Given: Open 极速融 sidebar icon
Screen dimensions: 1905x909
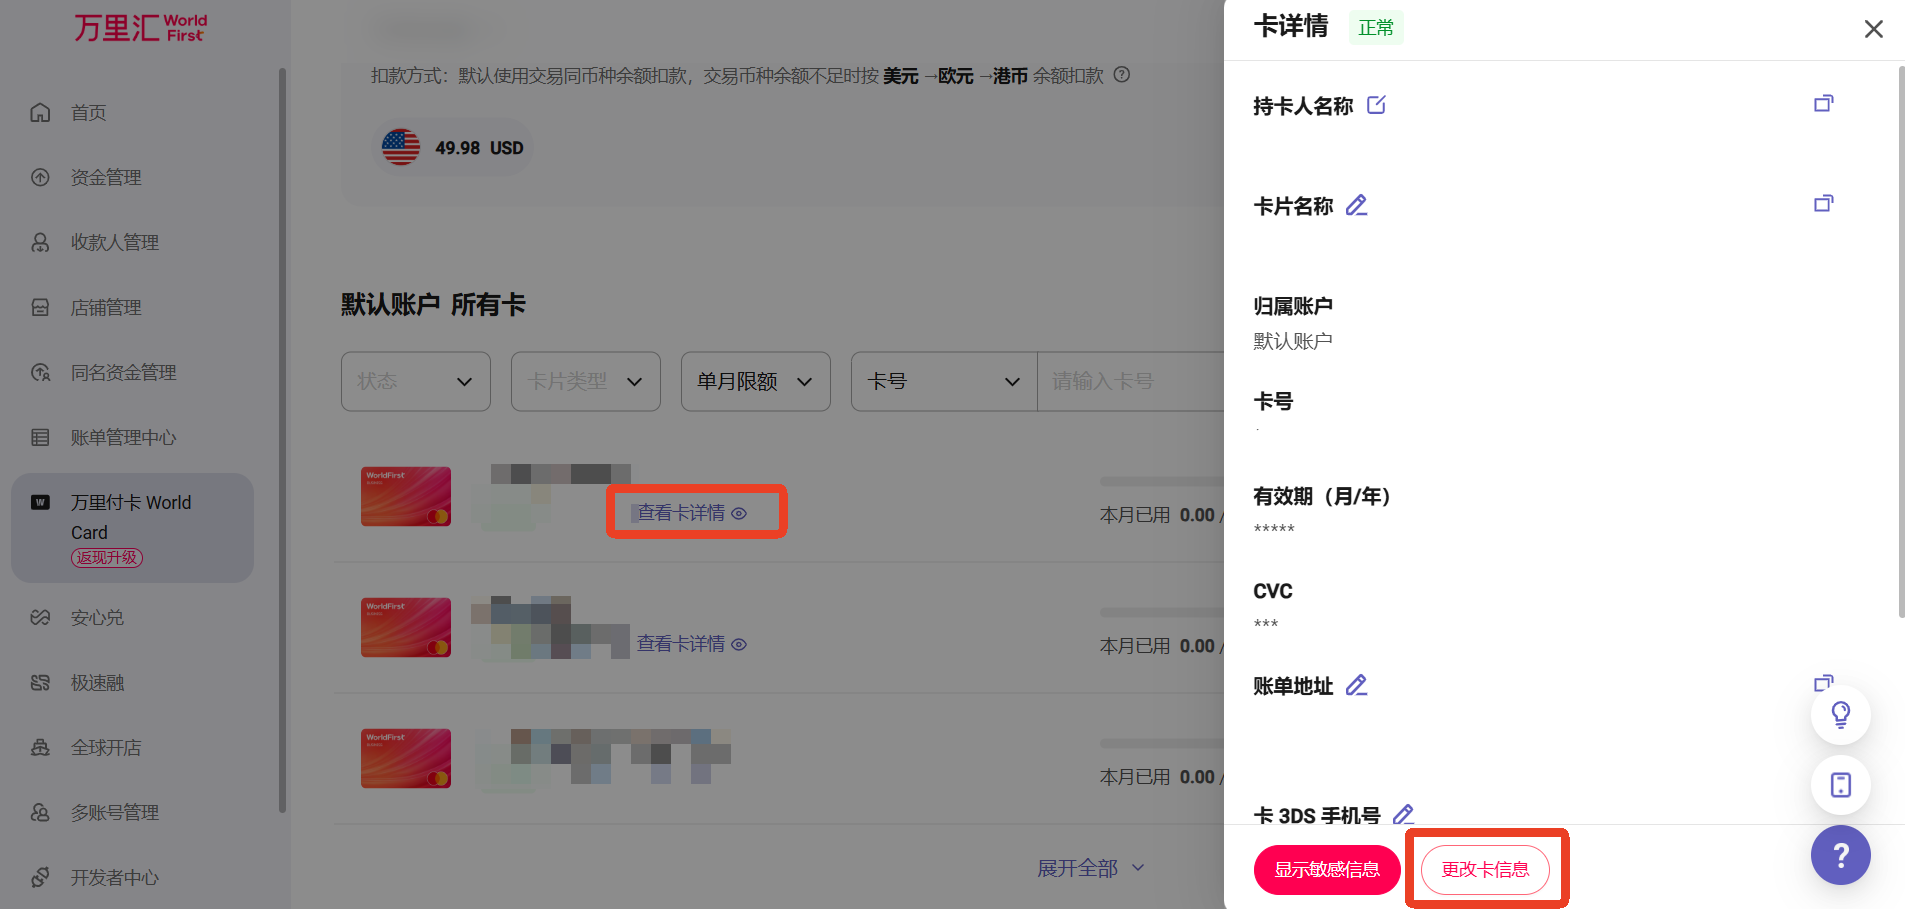Looking at the screenshot, I should point(40,682).
